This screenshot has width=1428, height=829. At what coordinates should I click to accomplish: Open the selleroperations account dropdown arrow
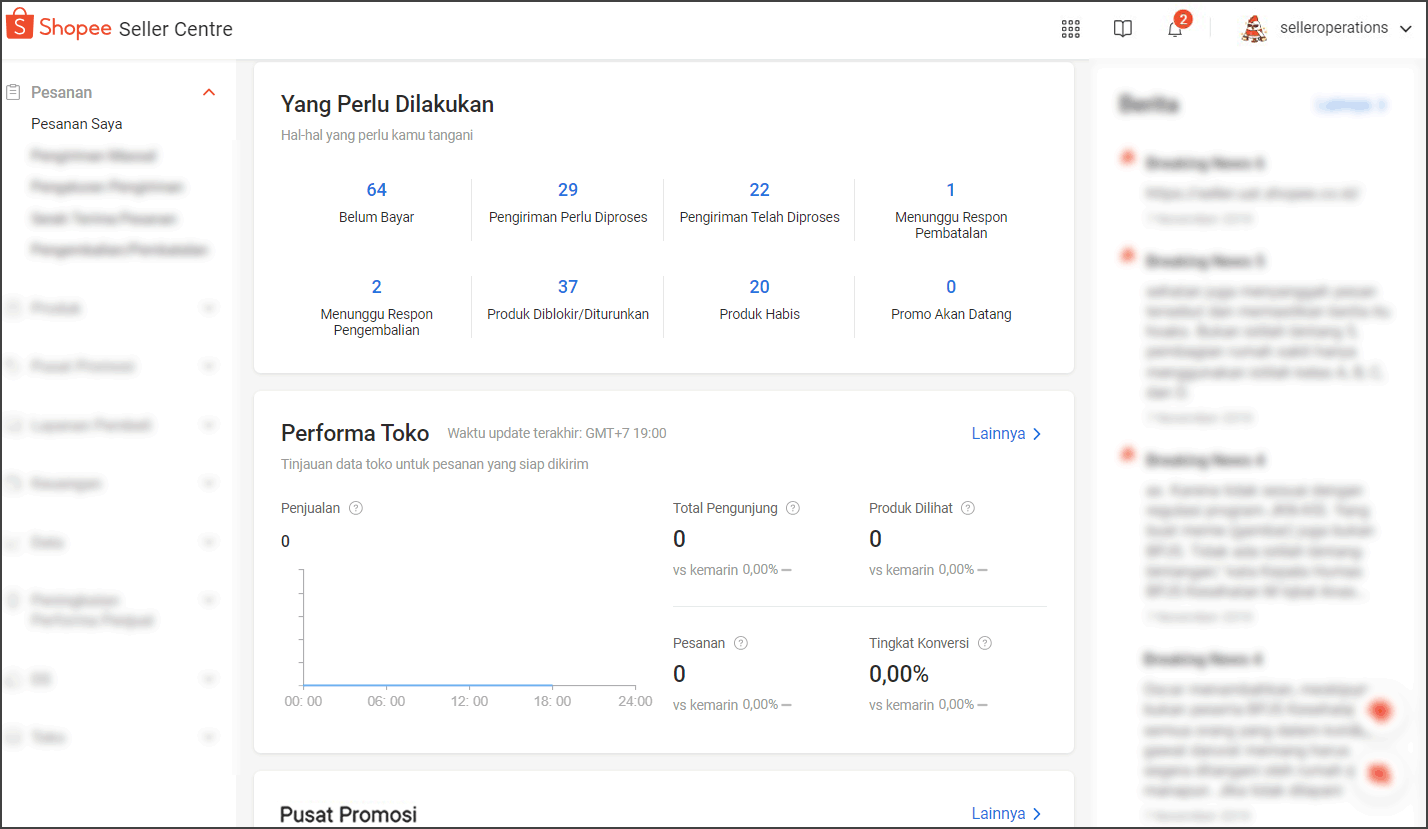click(x=1406, y=29)
